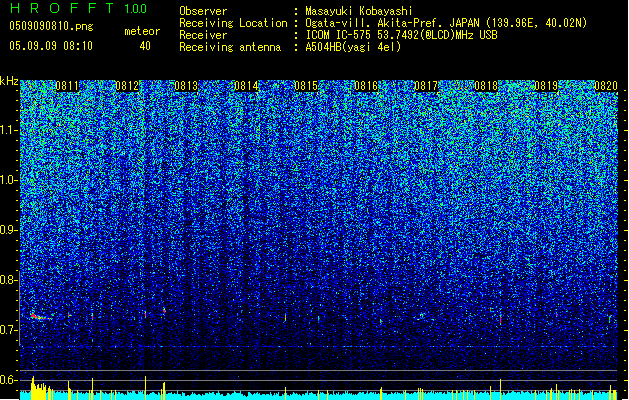
Task: Click the kHz axis unit label
Action: [9, 81]
